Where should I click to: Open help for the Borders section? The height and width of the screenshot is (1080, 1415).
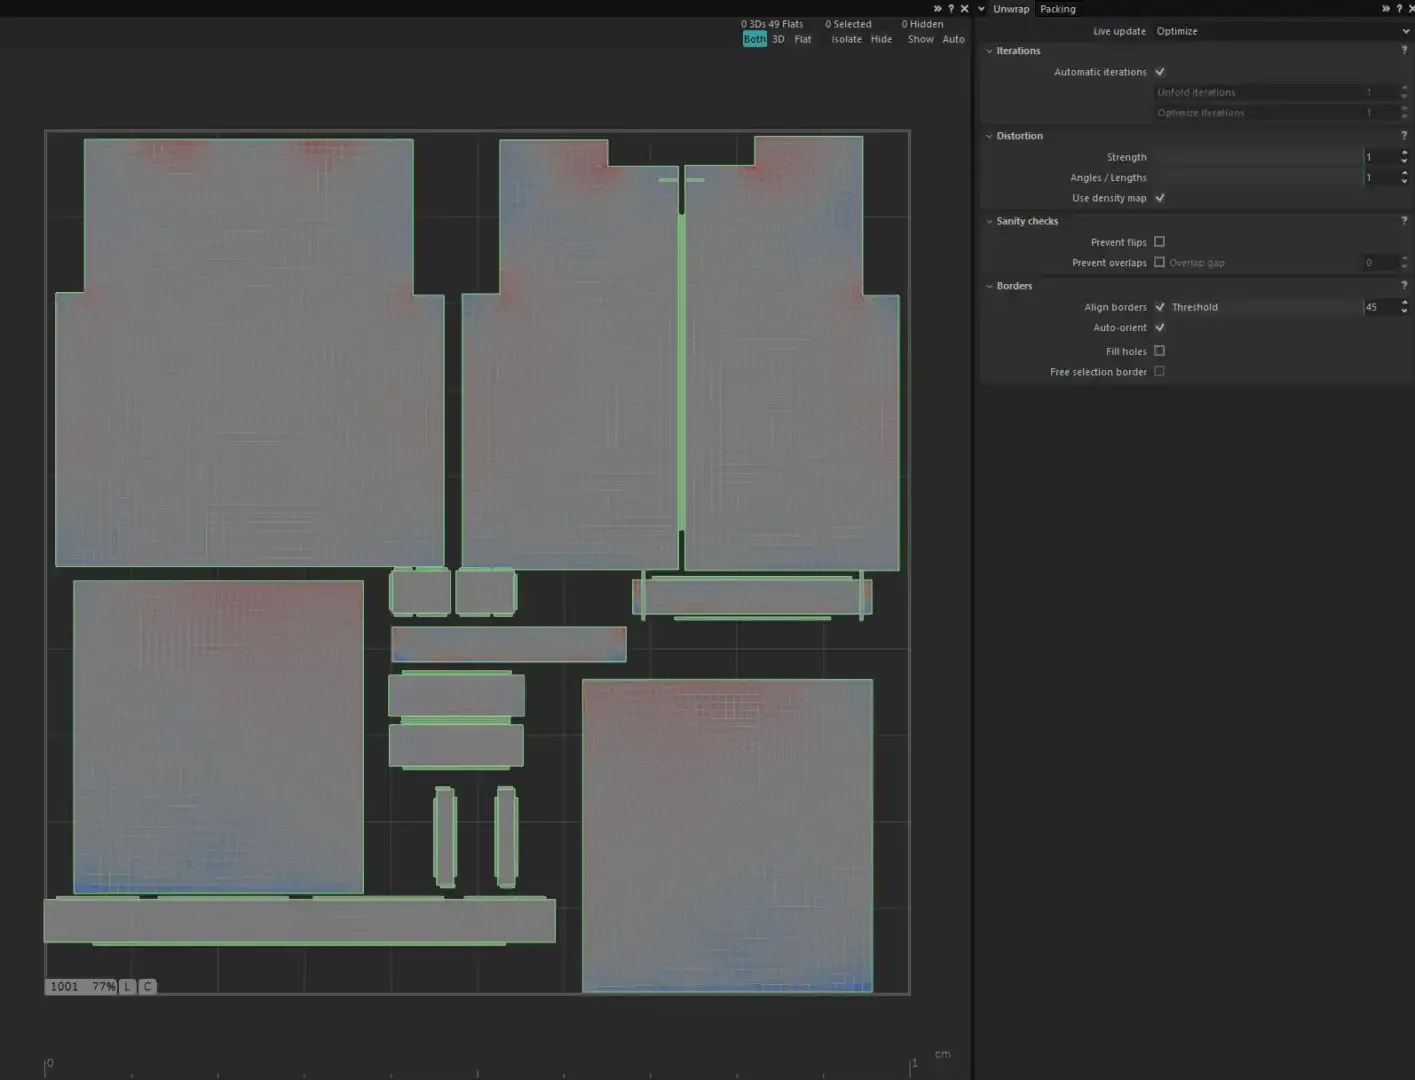pyautogui.click(x=1404, y=286)
